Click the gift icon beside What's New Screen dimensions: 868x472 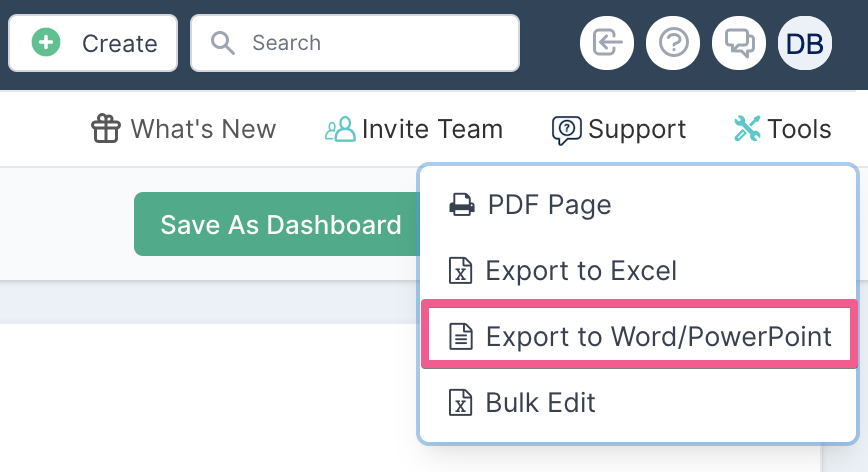(x=106, y=128)
